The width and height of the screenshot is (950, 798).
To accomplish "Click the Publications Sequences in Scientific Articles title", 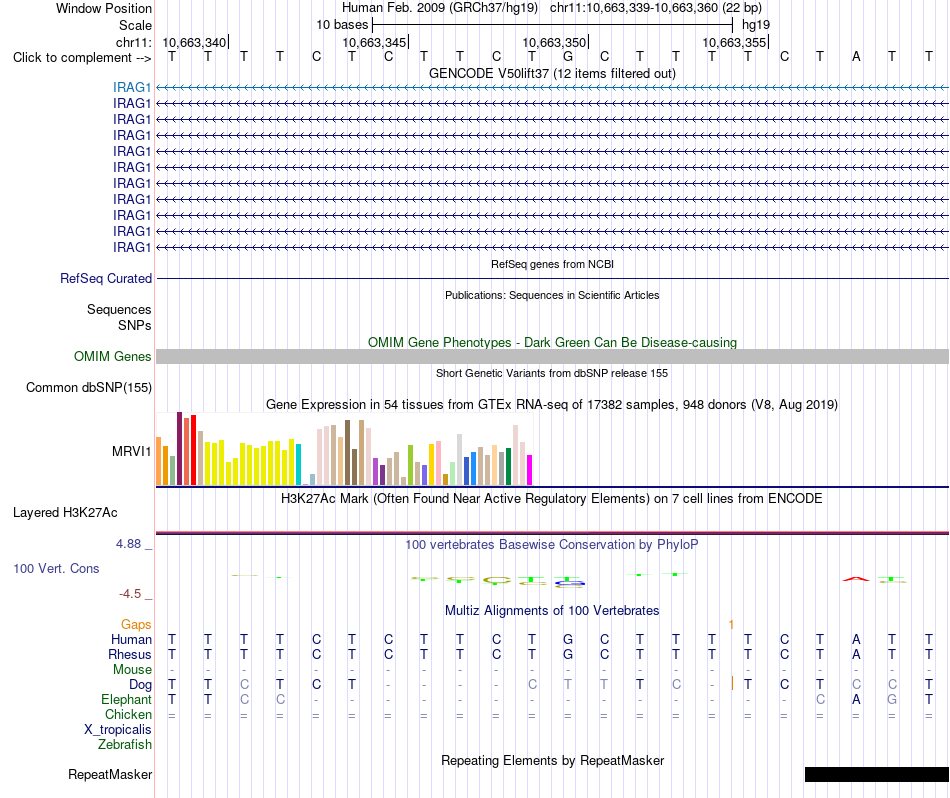I will pyautogui.click(x=553, y=295).
